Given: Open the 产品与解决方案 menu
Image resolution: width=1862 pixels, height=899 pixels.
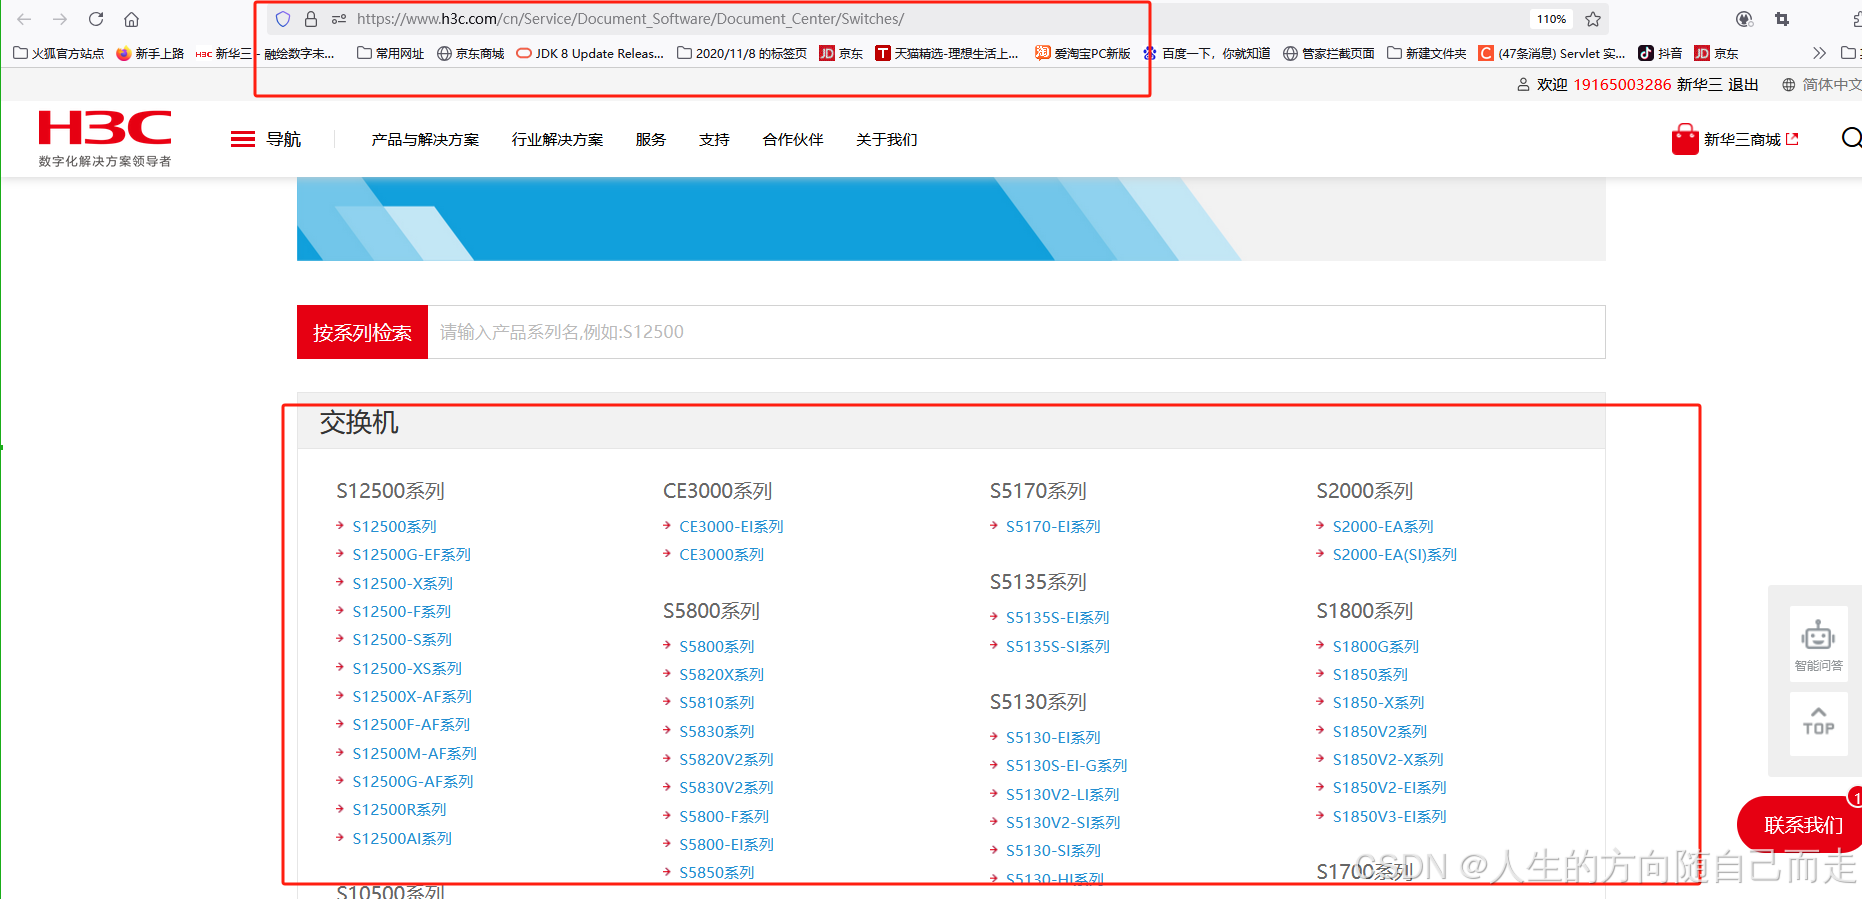Looking at the screenshot, I should point(425,139).
